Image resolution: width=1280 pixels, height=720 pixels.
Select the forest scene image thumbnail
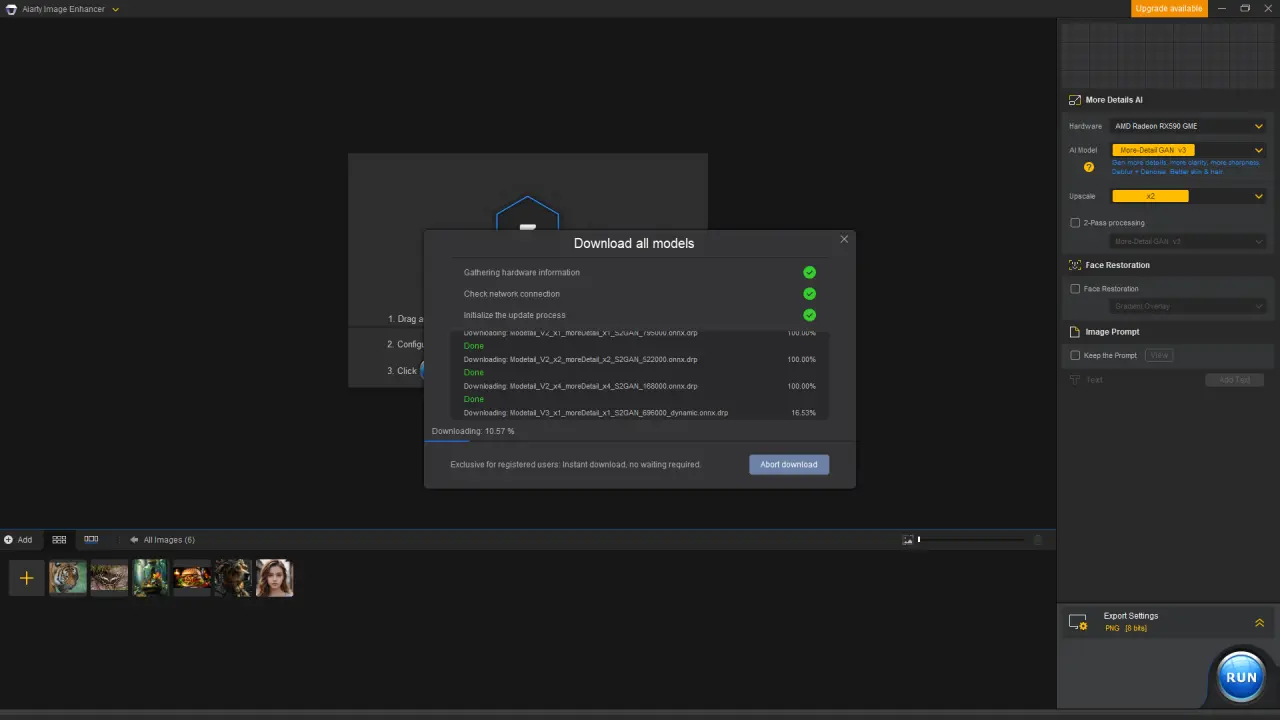150,578
